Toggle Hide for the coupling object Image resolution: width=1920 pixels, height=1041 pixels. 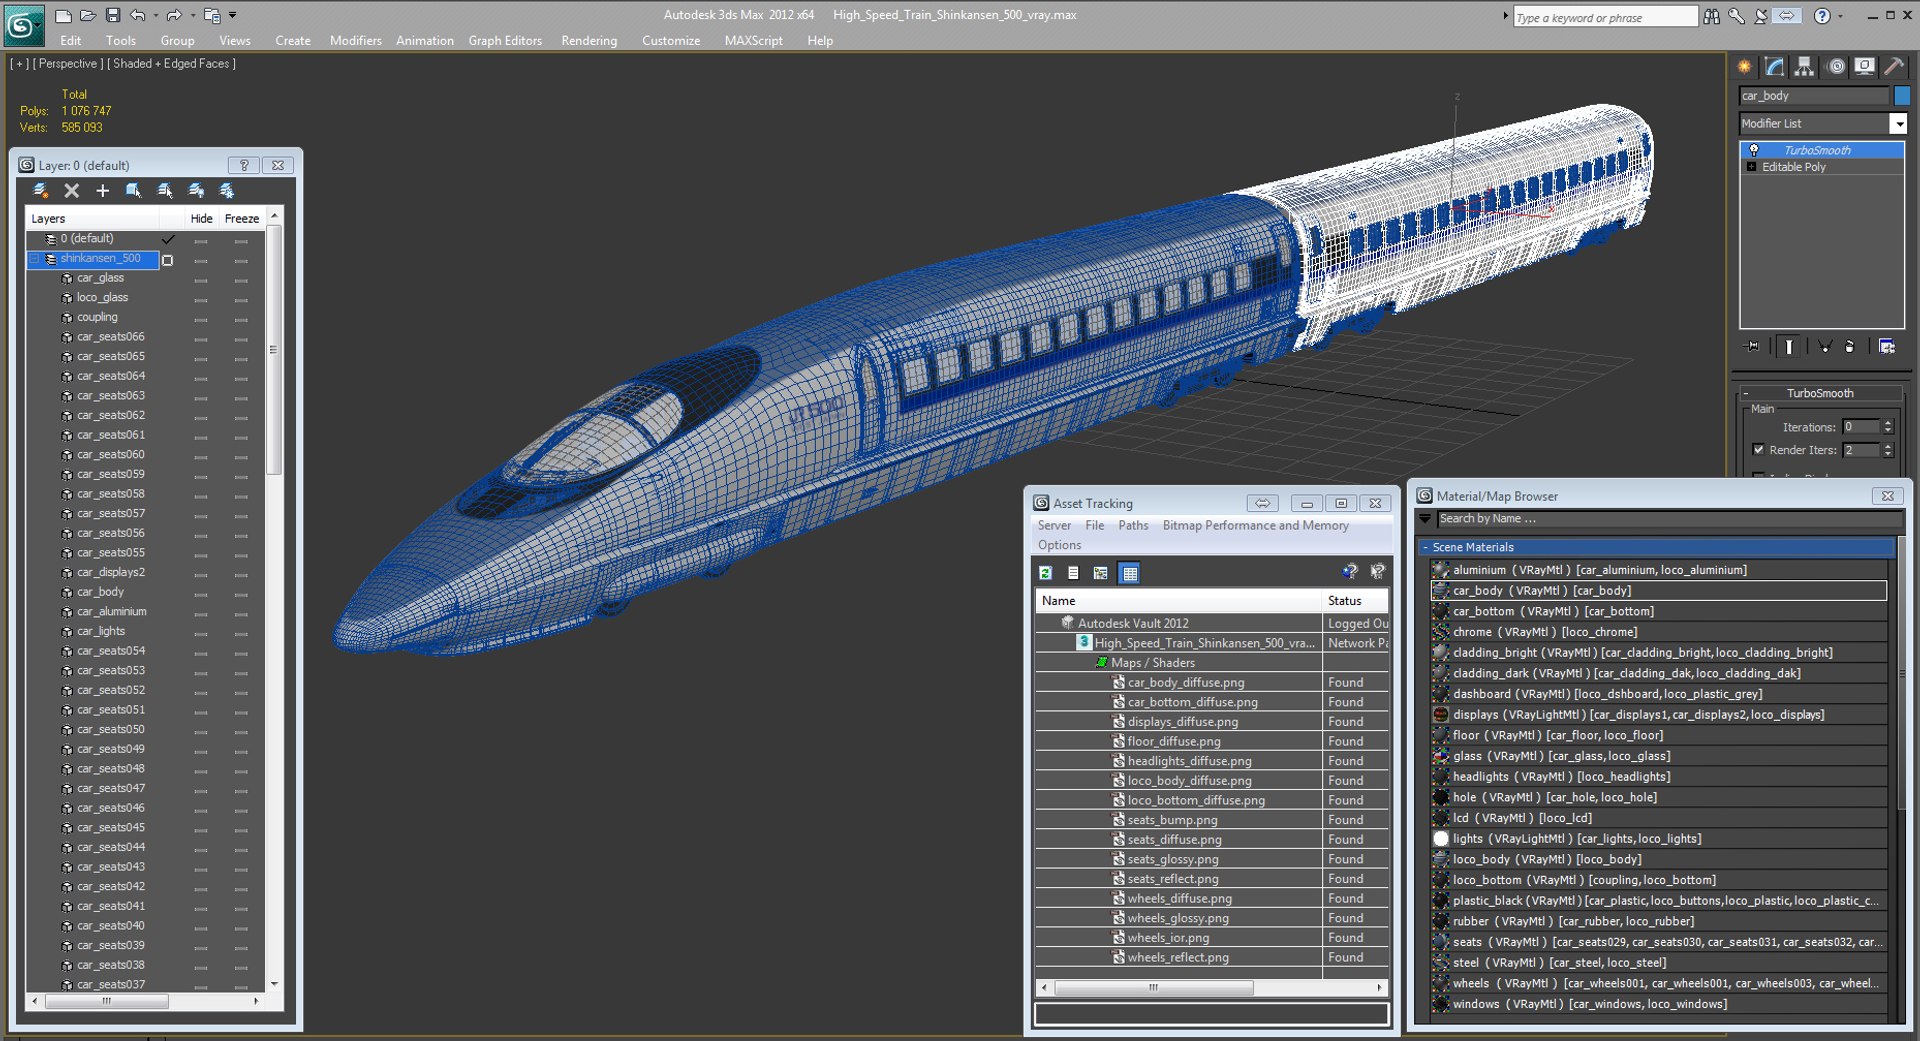201,319
